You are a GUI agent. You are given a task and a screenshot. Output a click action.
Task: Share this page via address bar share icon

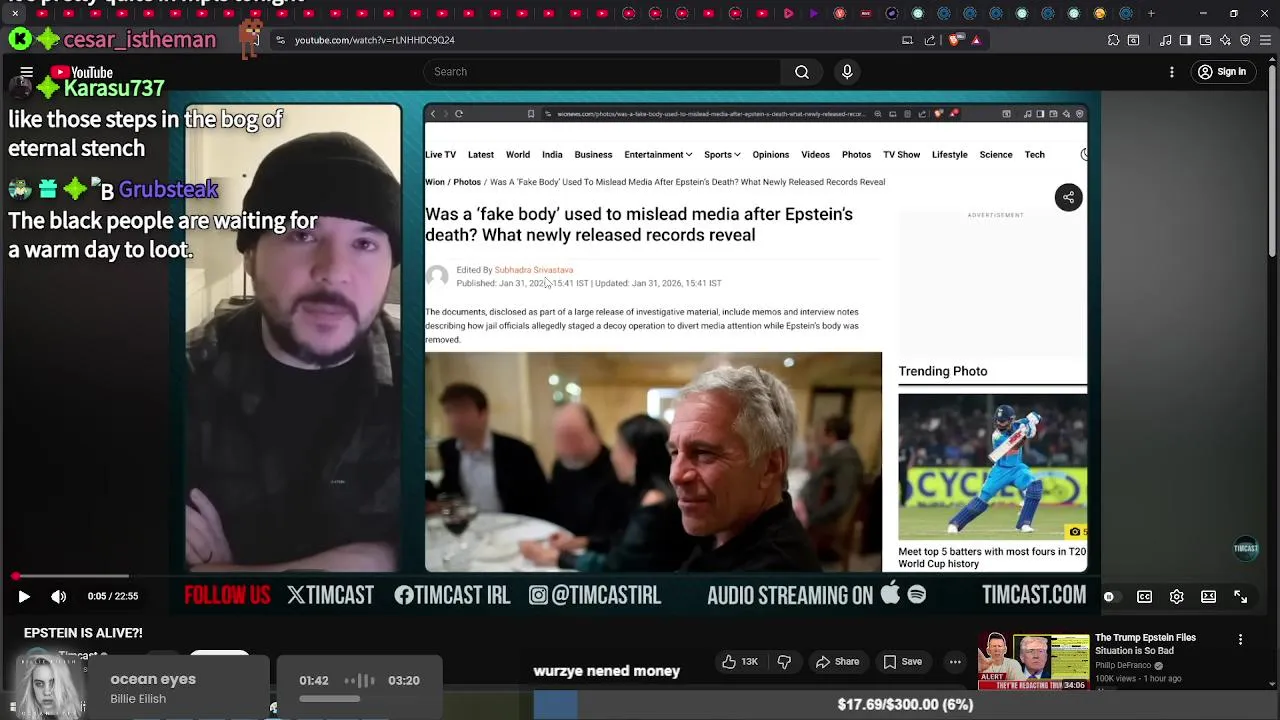pyautogui.click(x=930, y=40)
